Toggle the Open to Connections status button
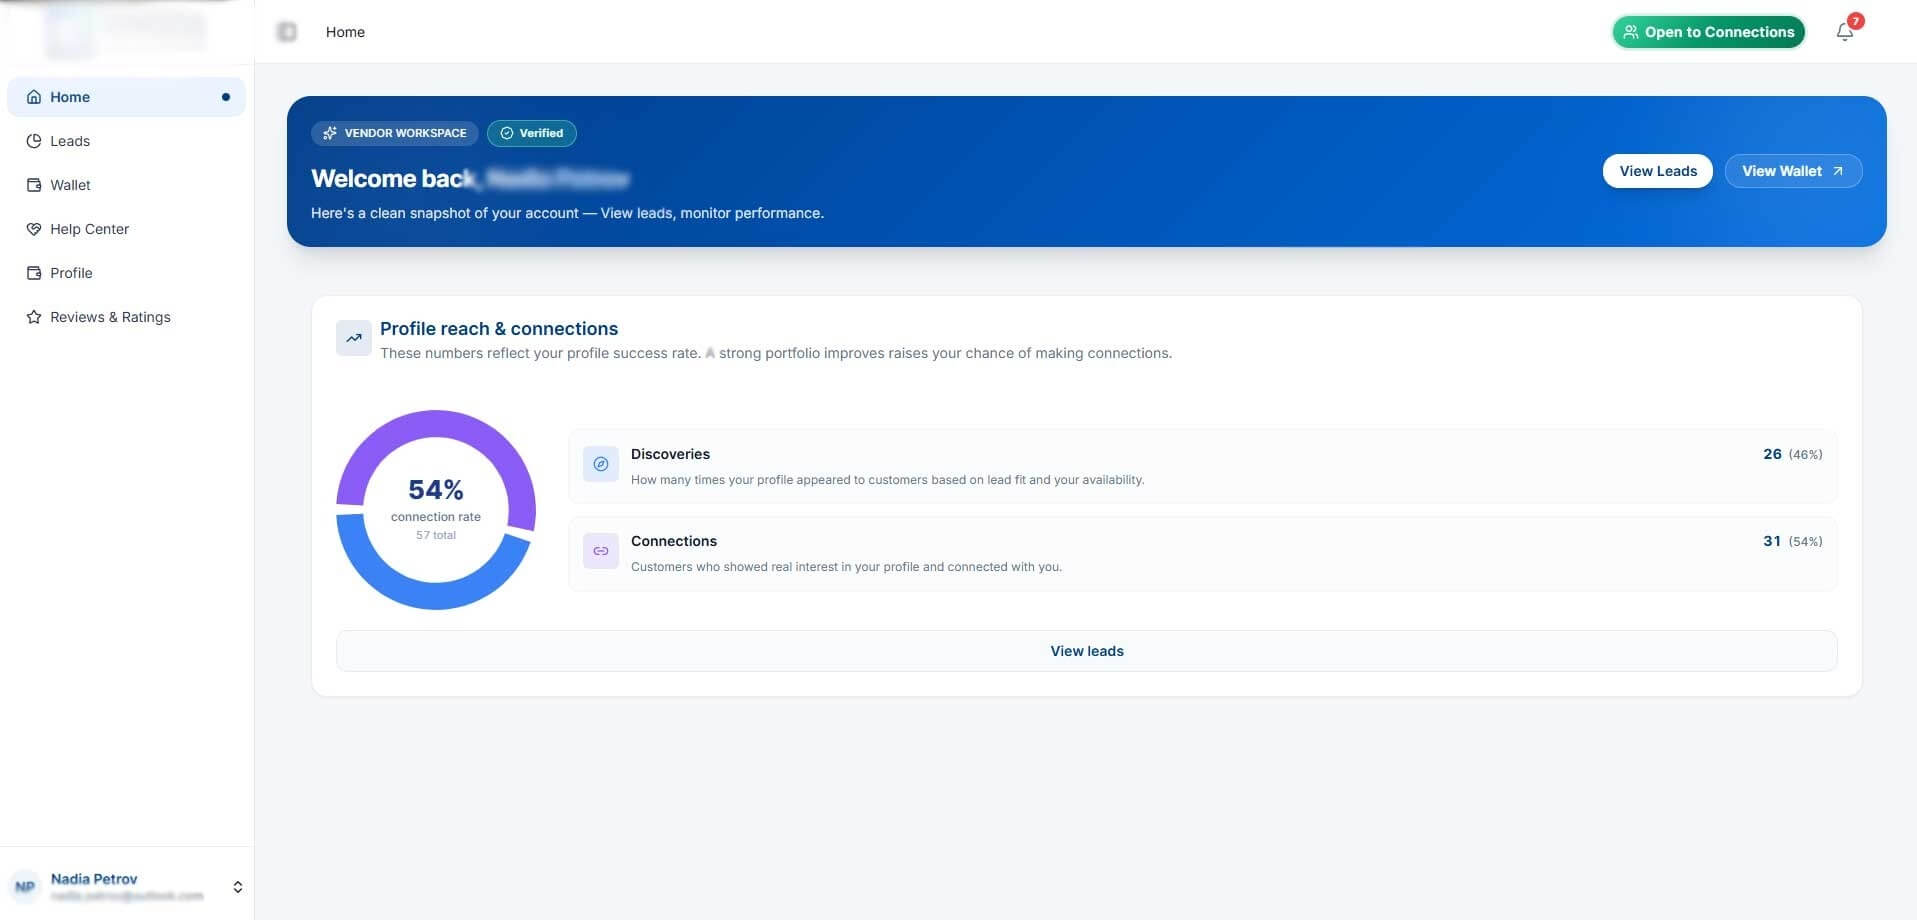Image resolution: width=1917 pixels, height=920 pixels. click(1709, 32)
